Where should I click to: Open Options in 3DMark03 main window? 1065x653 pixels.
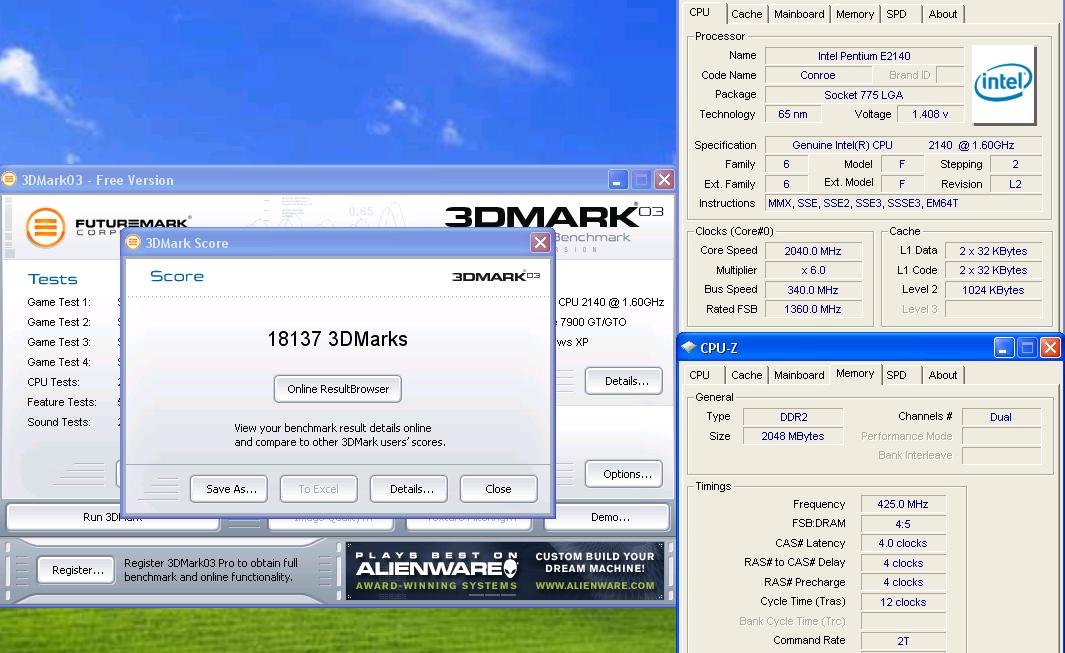(624, 474)
